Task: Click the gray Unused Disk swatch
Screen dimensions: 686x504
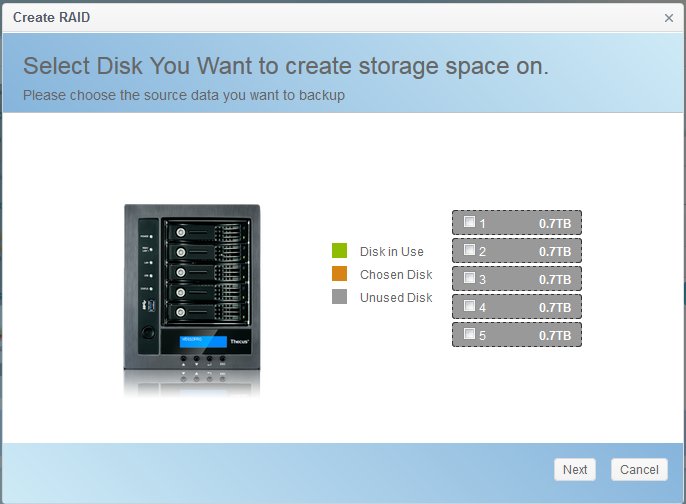Action: tap(339, 297)
